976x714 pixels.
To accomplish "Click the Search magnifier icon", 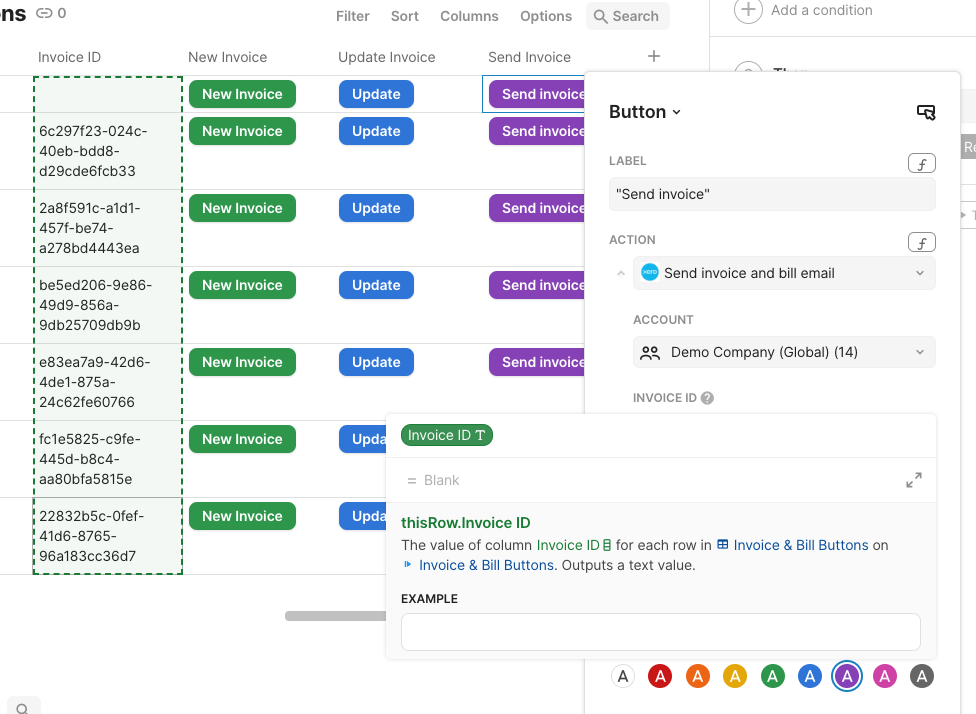I will 600,16.
